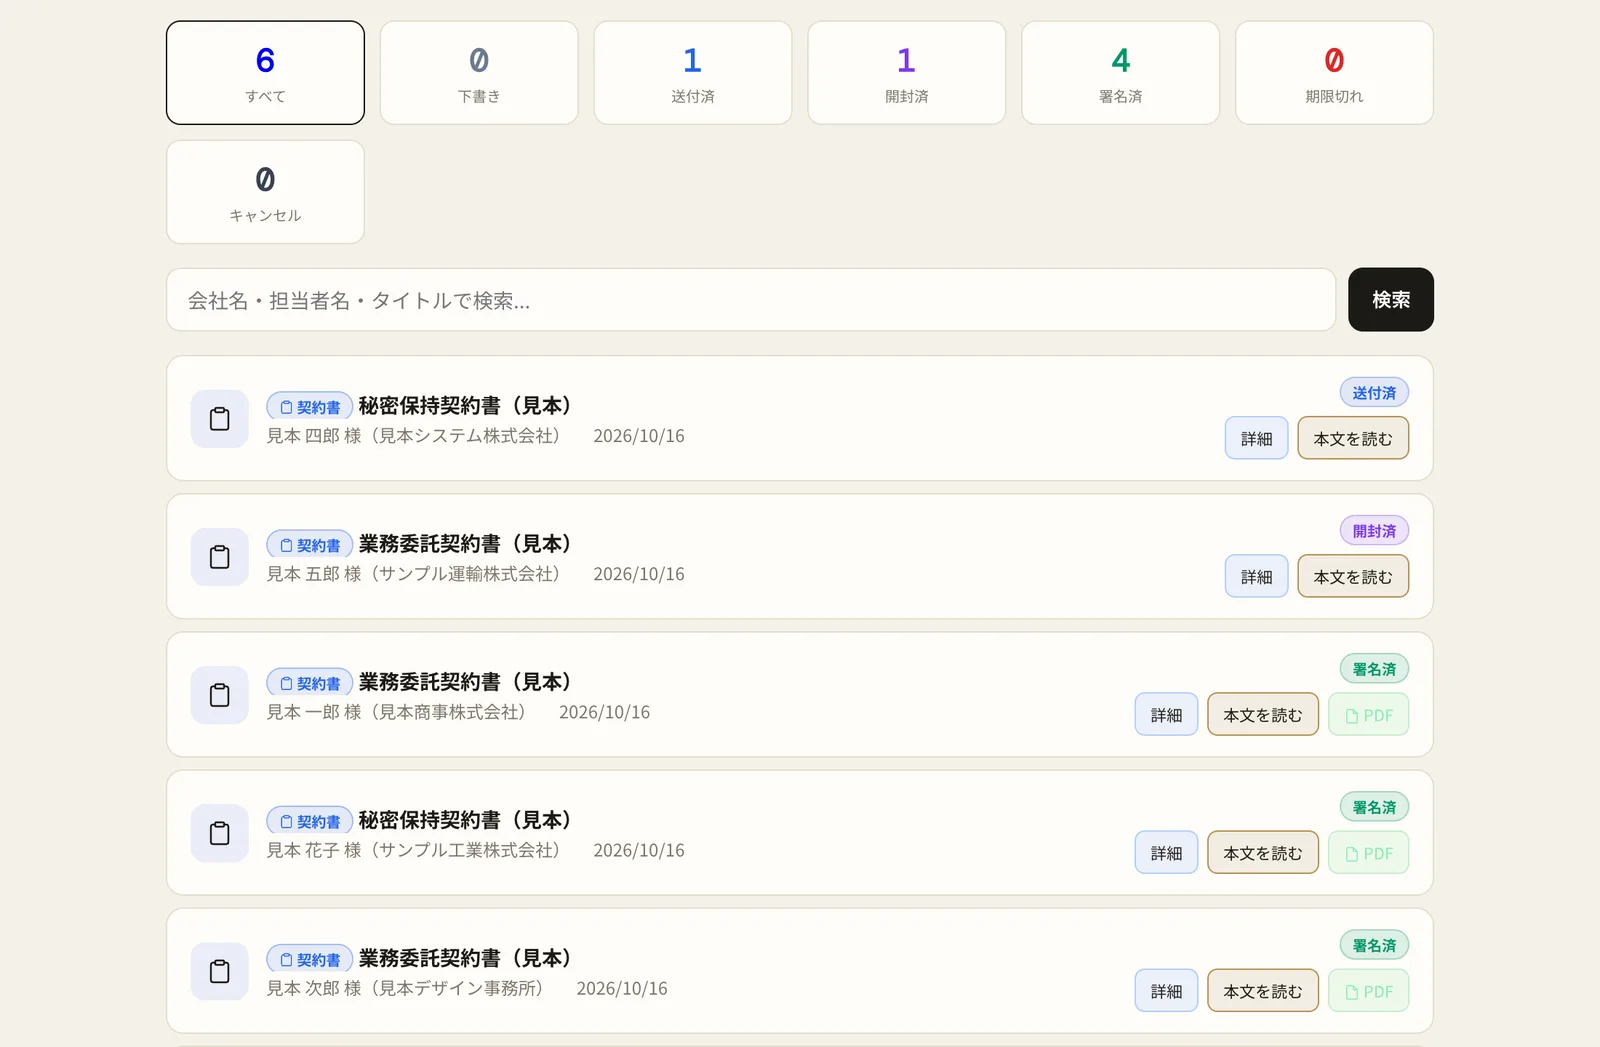Read 本文 of 見本 四郎 contract
The height and width of the screenshot is (1047, 1600).
[x=1353, y=438]
